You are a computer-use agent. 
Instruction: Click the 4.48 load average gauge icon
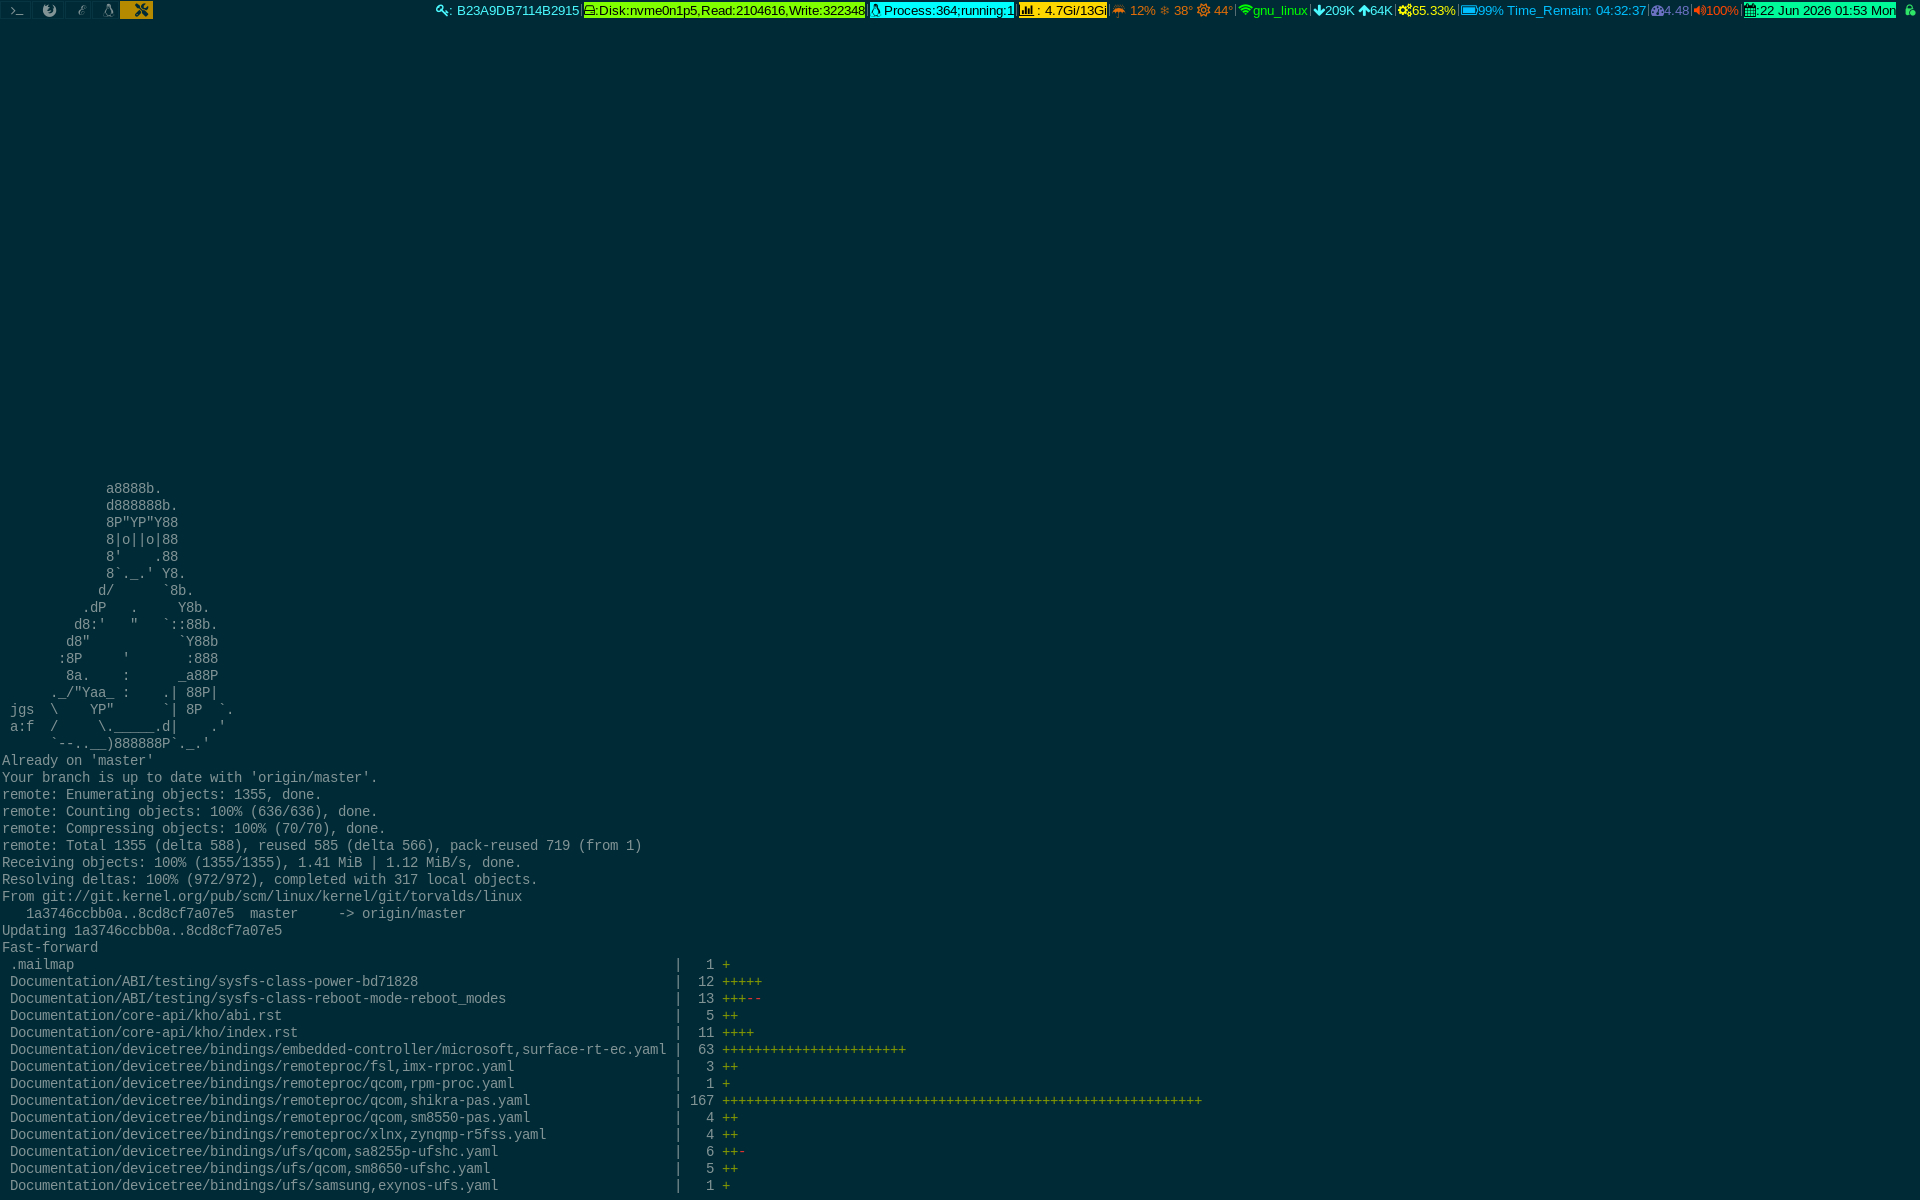pyautogui.click(x=1658, y=11)
